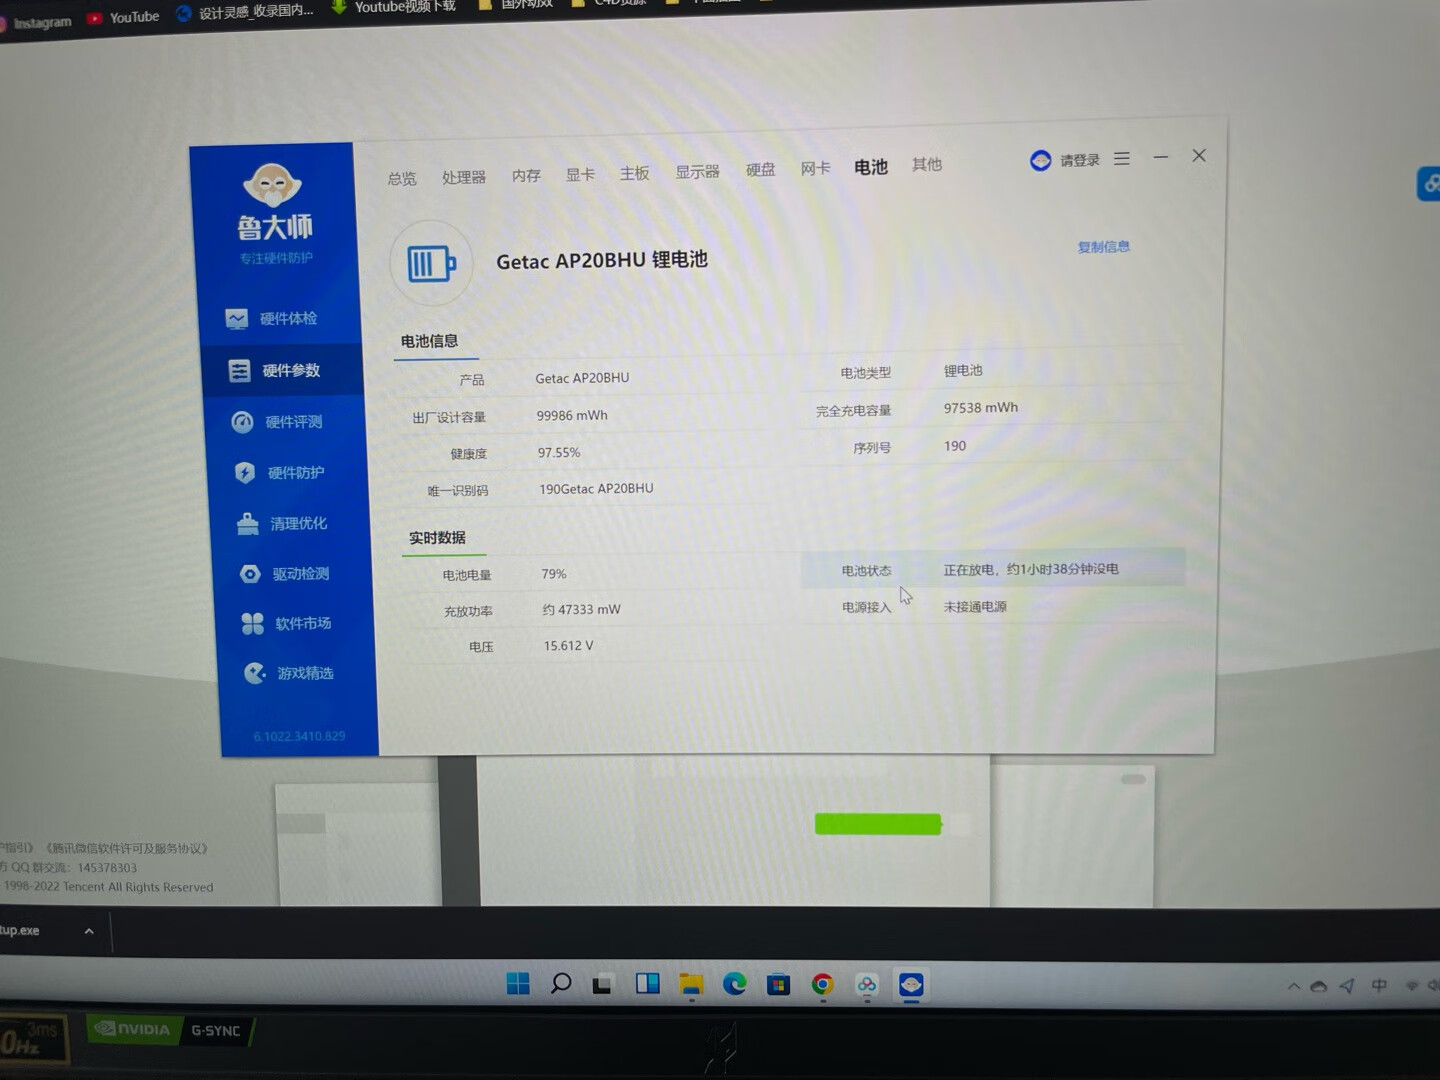Click the discharge rate 约 47333 mW
This screenshot has height=1080, width=1440.
(x=581, y=610)
